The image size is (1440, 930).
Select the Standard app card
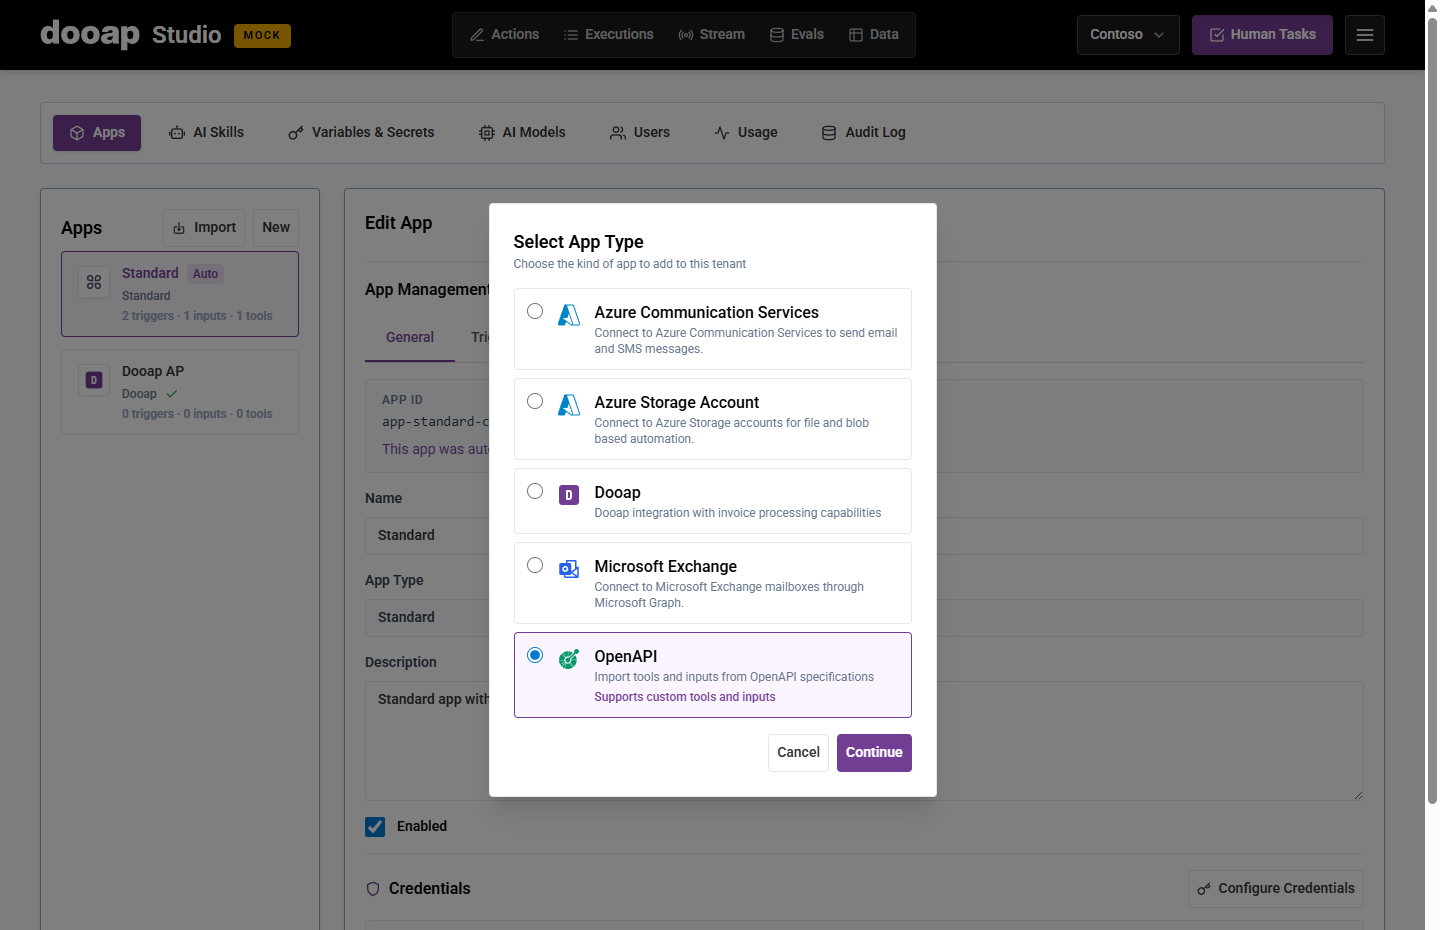[180, 294]
